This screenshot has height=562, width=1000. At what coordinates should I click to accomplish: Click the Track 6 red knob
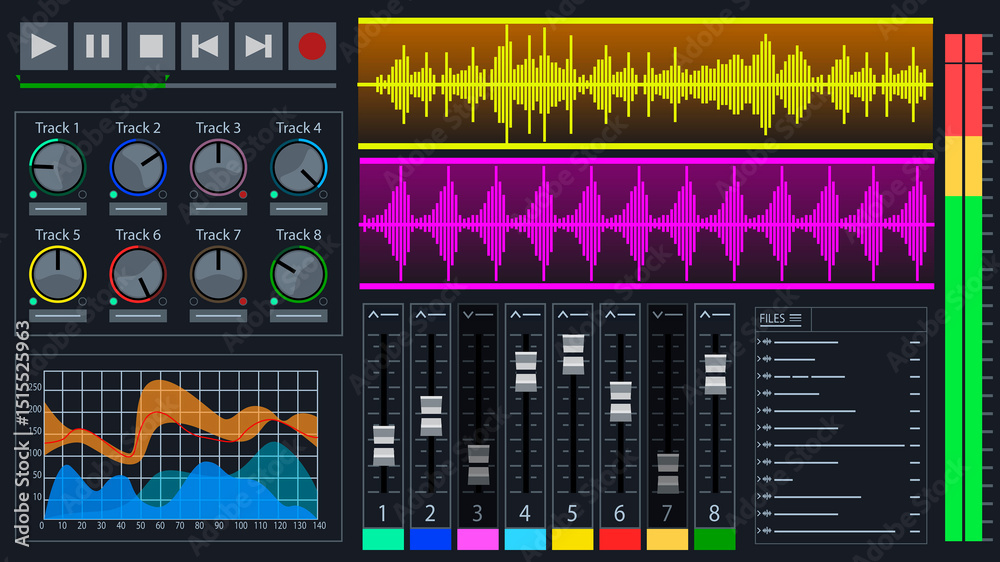click(138, 274)
